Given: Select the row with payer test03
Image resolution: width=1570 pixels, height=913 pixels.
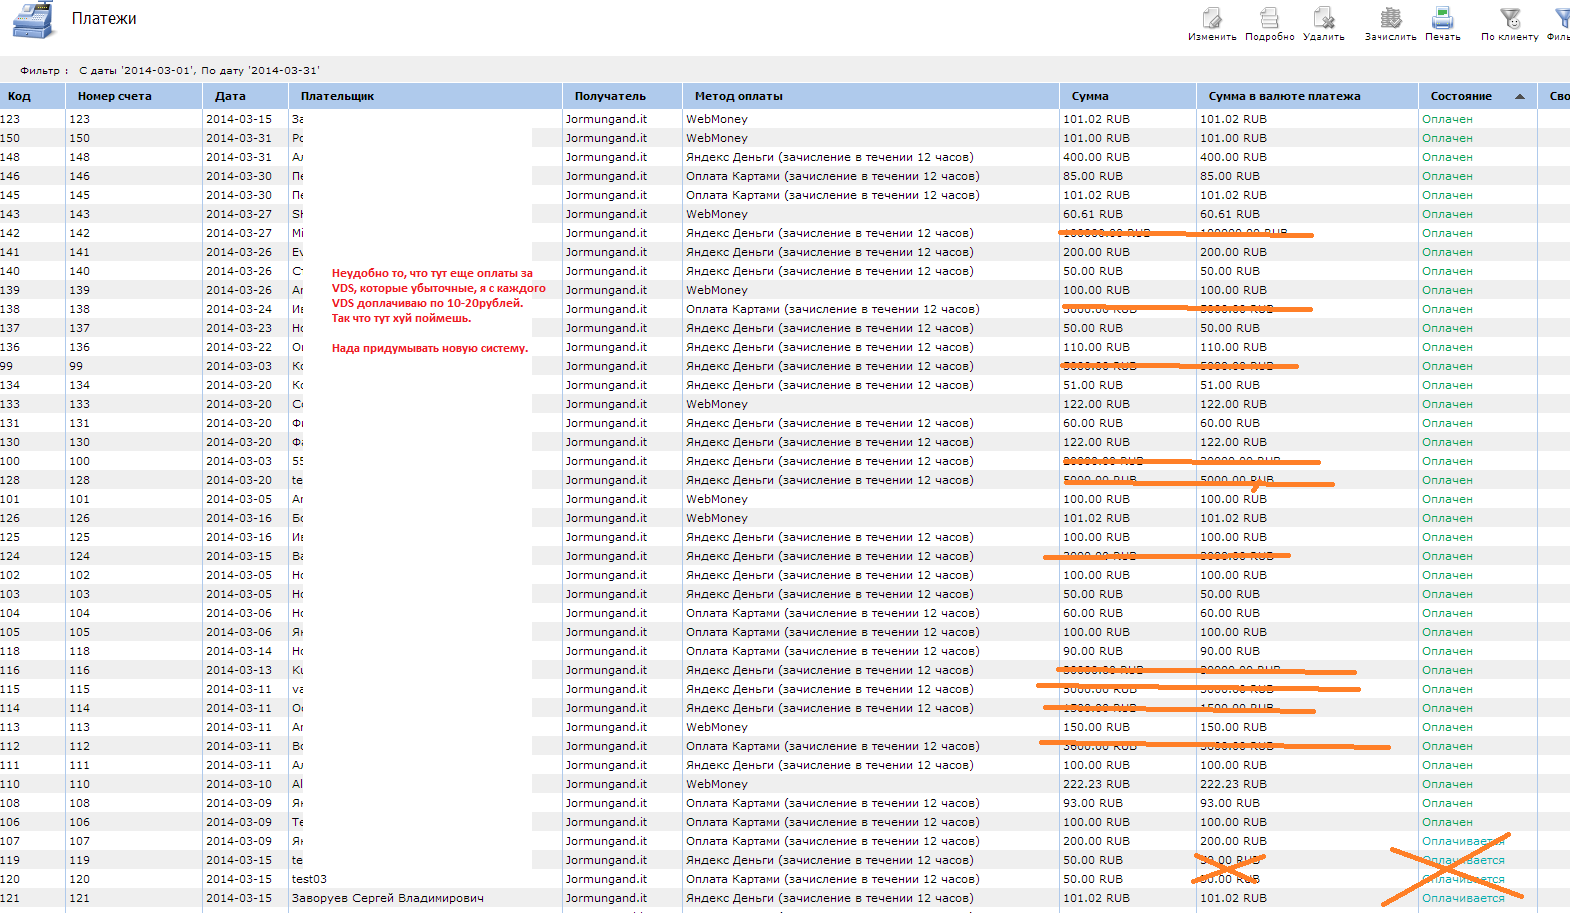Looking at the screenshot, I should pyautogui.click(x=309, y=879).
